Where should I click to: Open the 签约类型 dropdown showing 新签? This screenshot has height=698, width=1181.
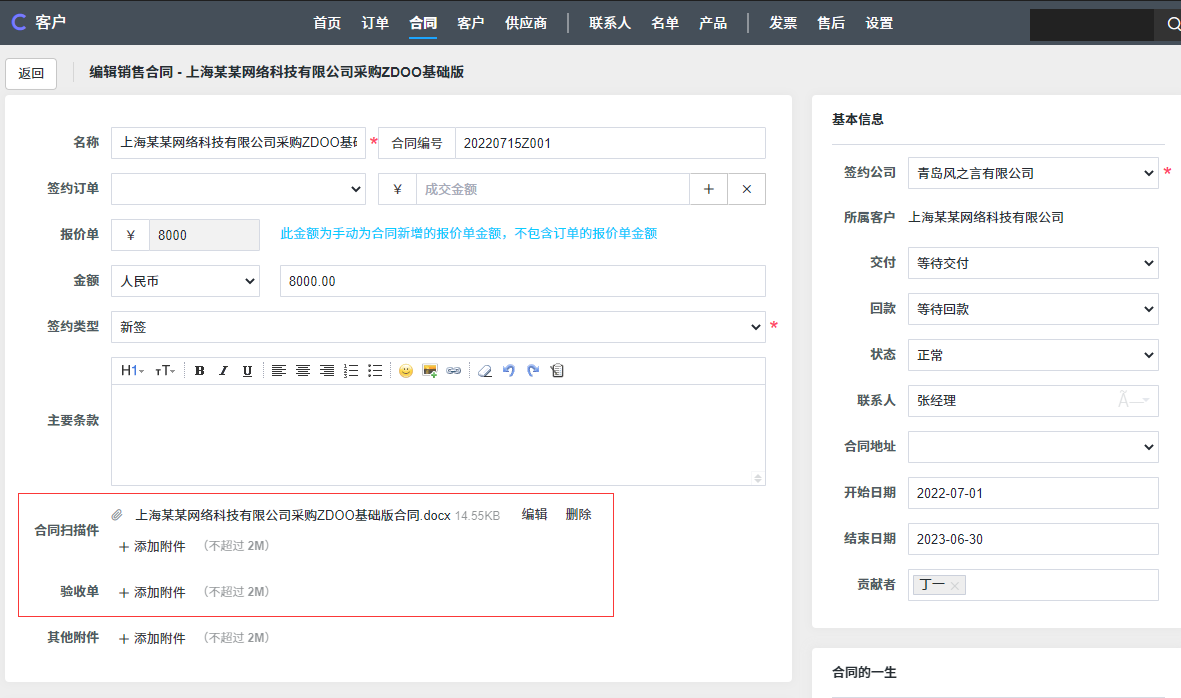(438, 327)
